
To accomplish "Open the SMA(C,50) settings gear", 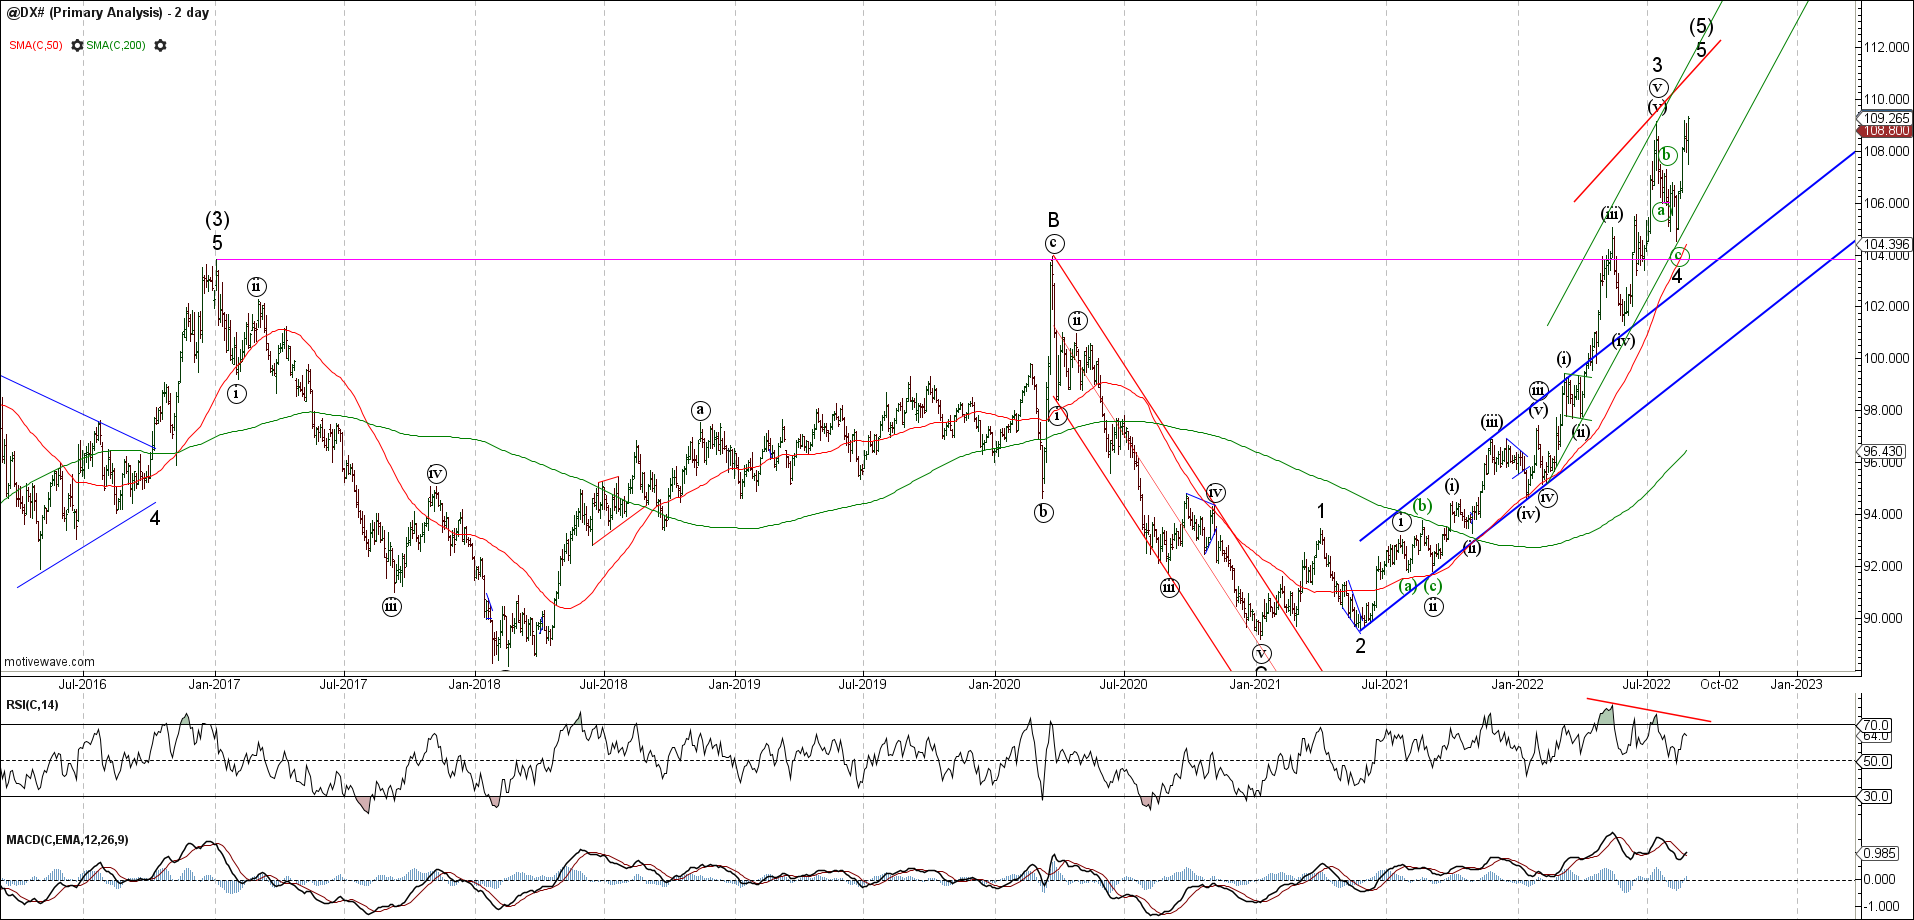I will pyautogui.click(x=75, y=46).
